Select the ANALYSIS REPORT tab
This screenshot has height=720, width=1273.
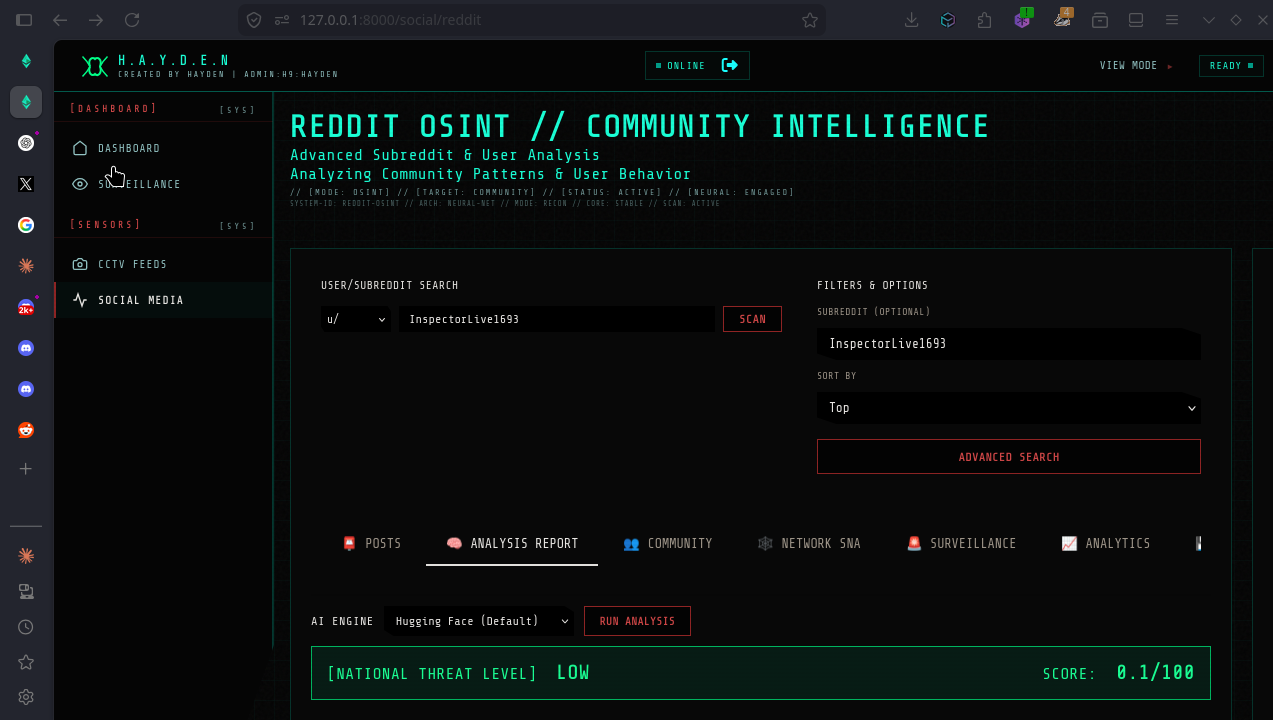pos(512,544)
